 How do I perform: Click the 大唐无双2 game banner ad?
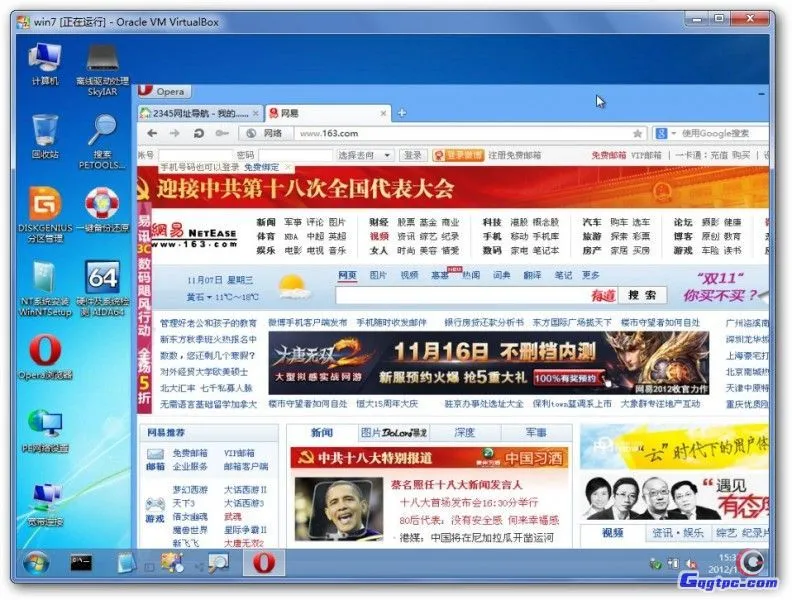tap(488, 363)
